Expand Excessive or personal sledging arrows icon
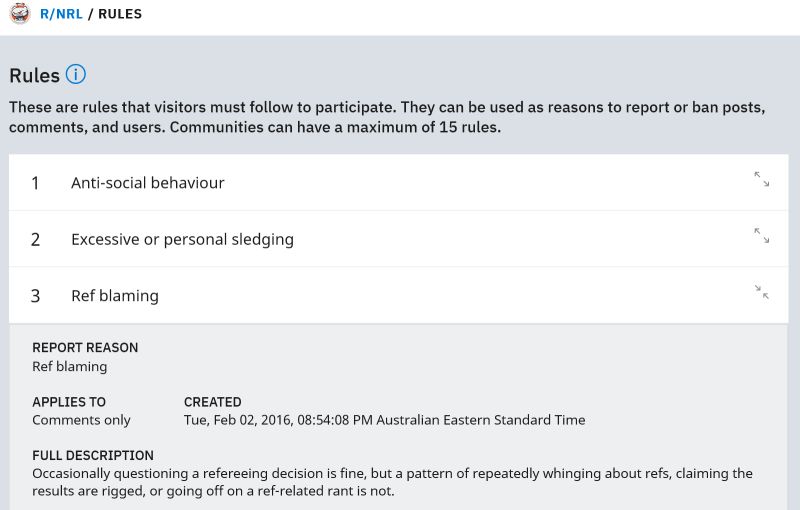 (762, 236)
